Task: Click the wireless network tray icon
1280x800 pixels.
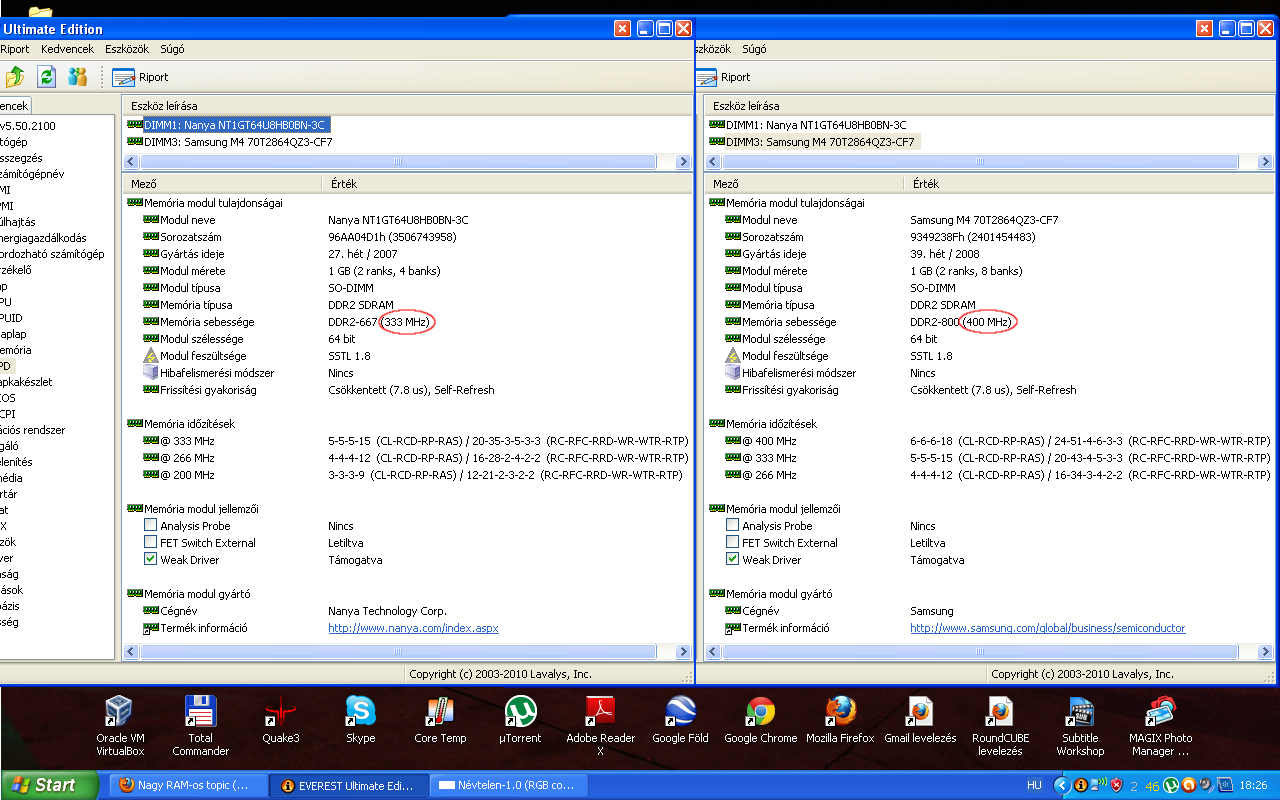Action: coord(1098,786)
